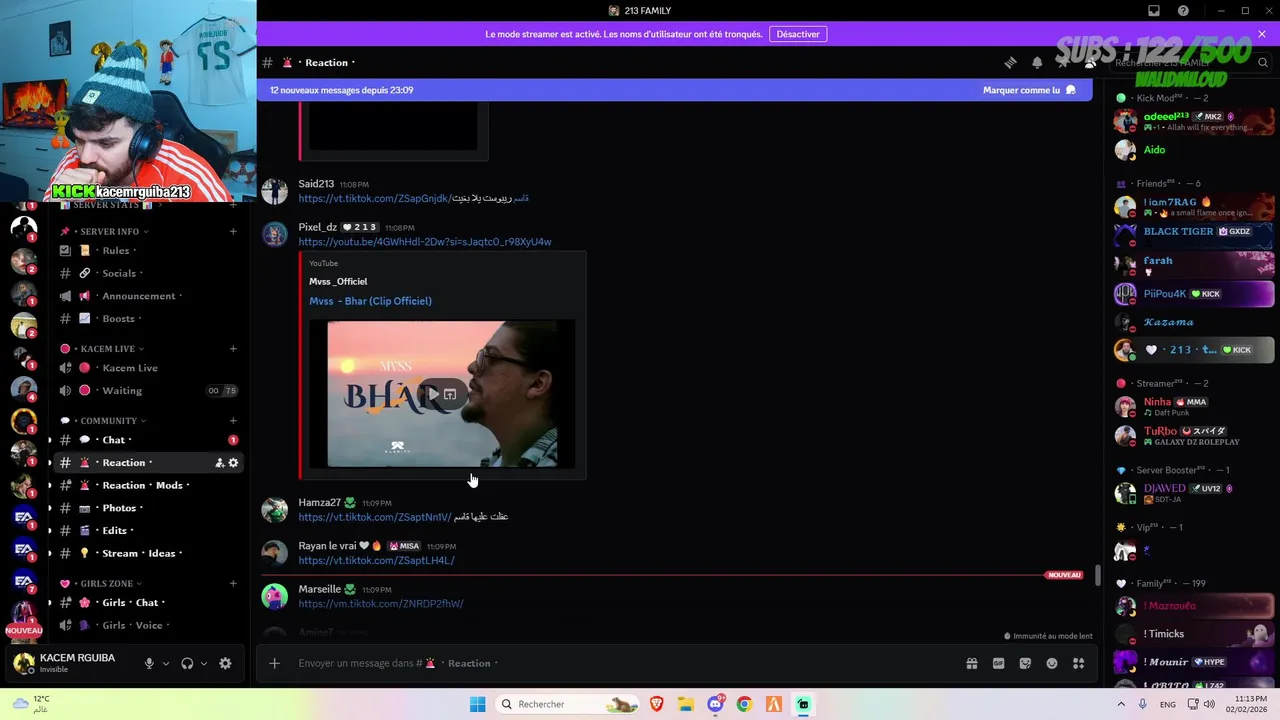Open the Rules channel
The width and height of the screenshot is (1280, 720).
click(x=148, y=250)
